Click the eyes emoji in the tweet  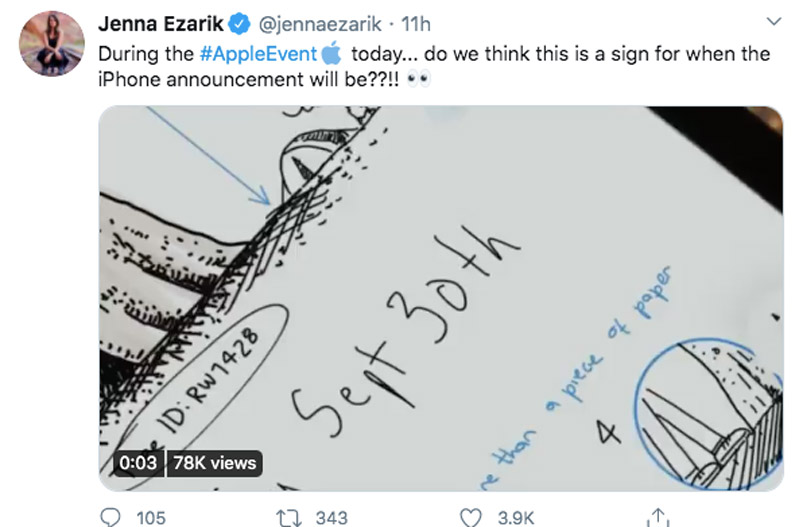click(419, 80)
